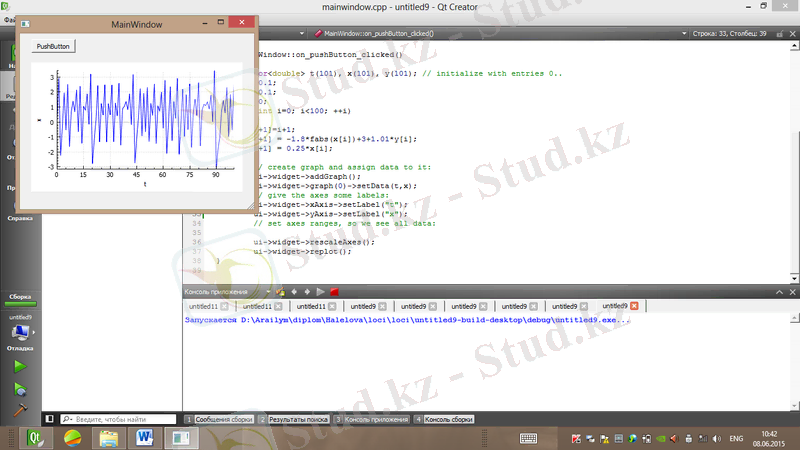The image size is (800, 450).
Task: Open the Сообщения сборки output pane
Action: 220,419
